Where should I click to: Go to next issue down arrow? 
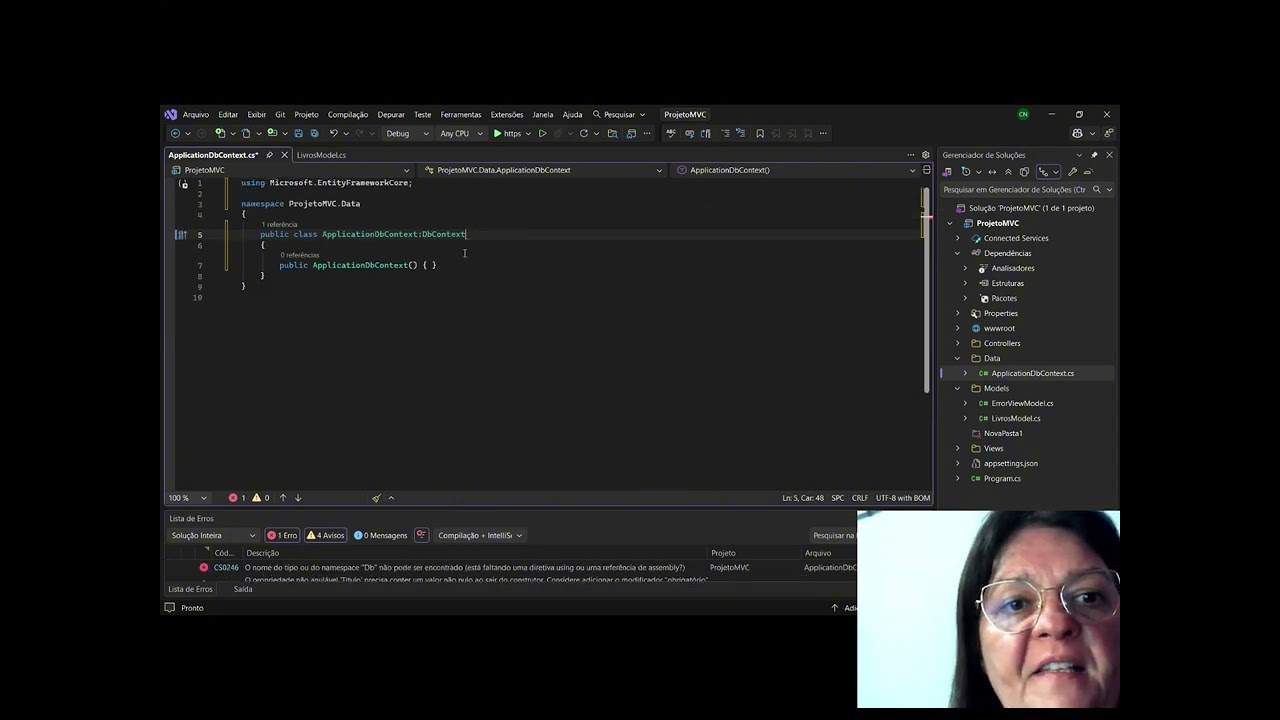click(297, 497)
